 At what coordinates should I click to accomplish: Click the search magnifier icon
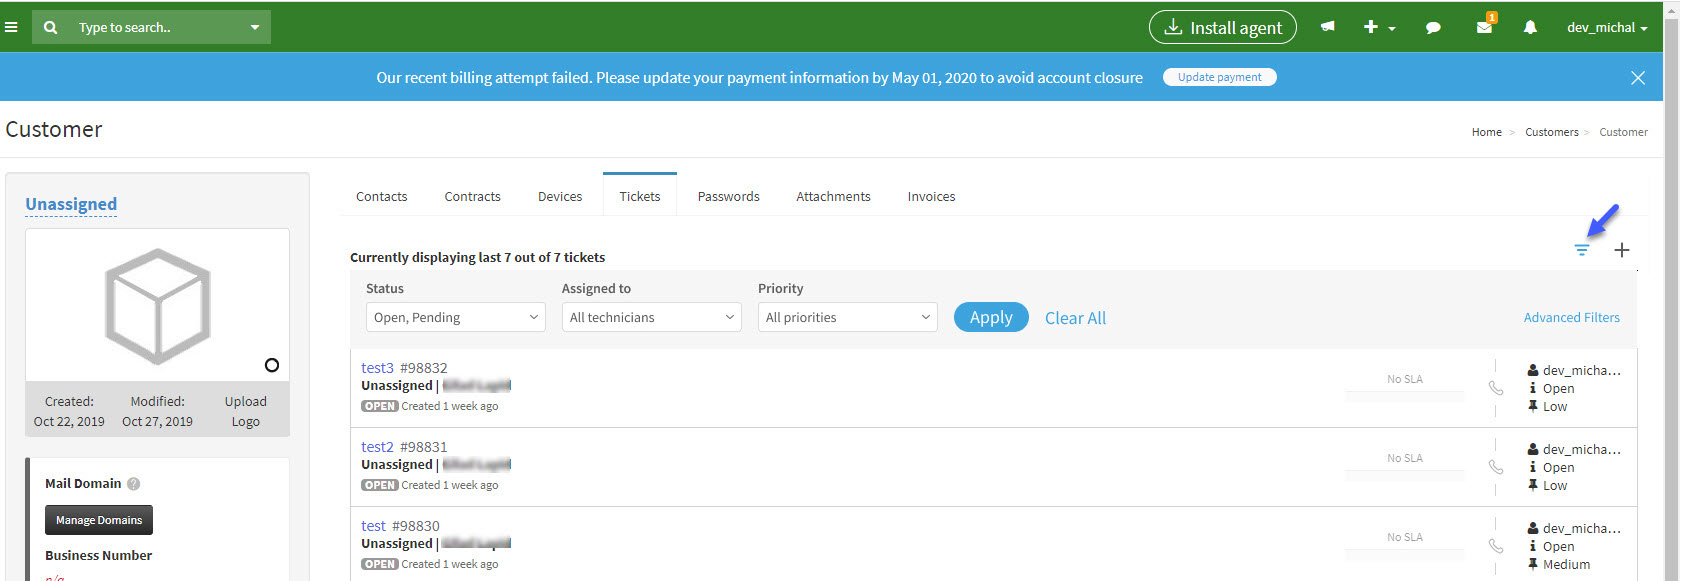coord(50,27)
